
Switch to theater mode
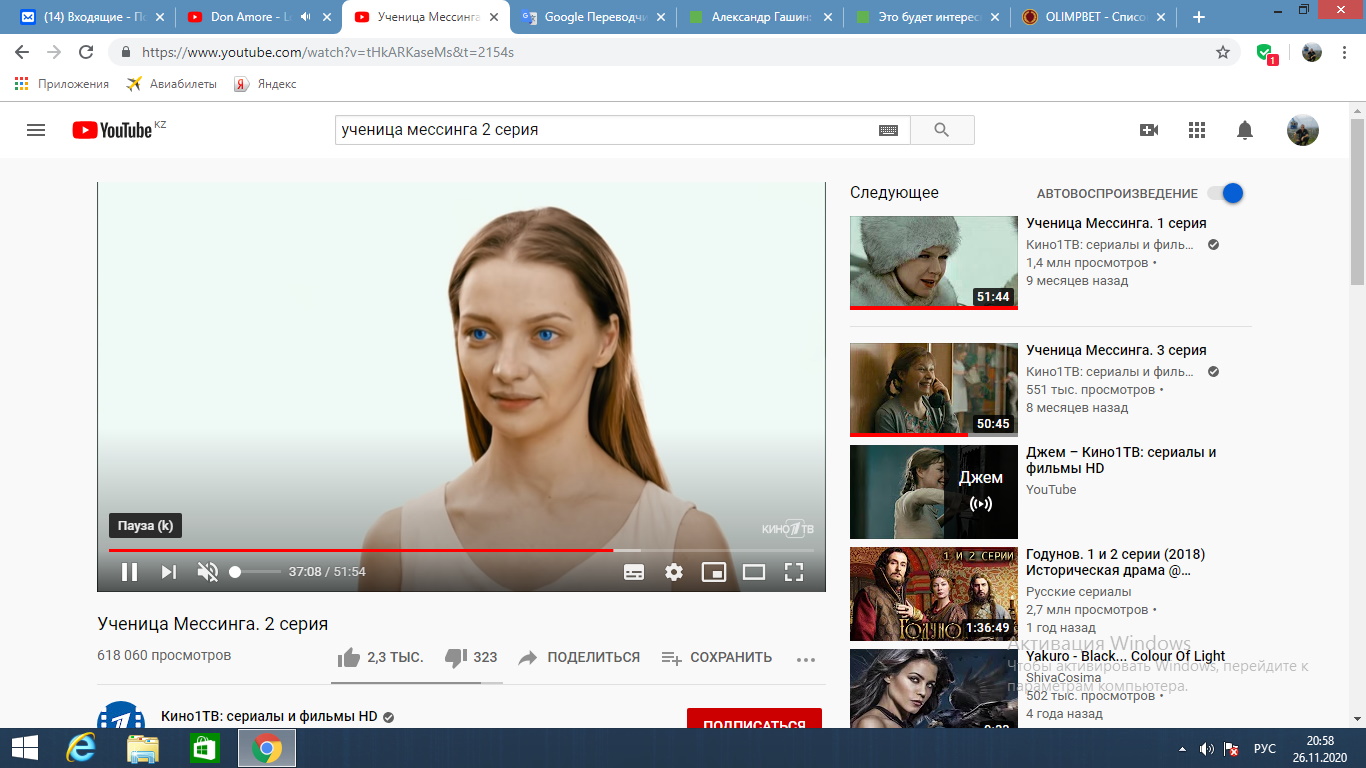coord(754,572)
